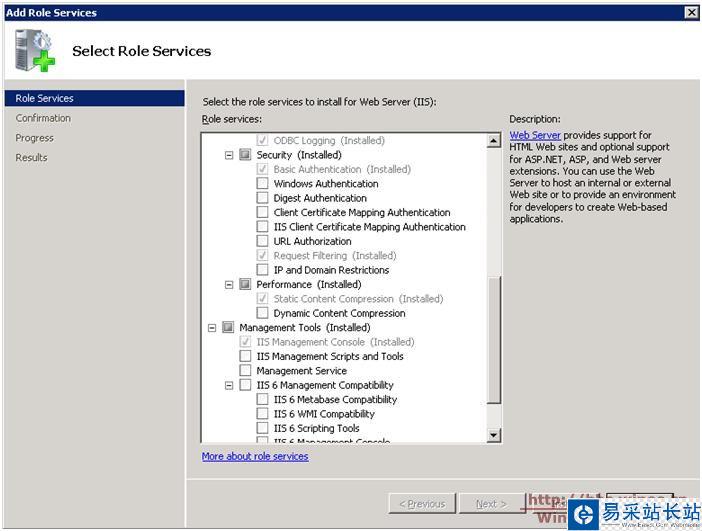Enable IIS 6 Metabase Compatibility checkbox

tap(262, 399)
